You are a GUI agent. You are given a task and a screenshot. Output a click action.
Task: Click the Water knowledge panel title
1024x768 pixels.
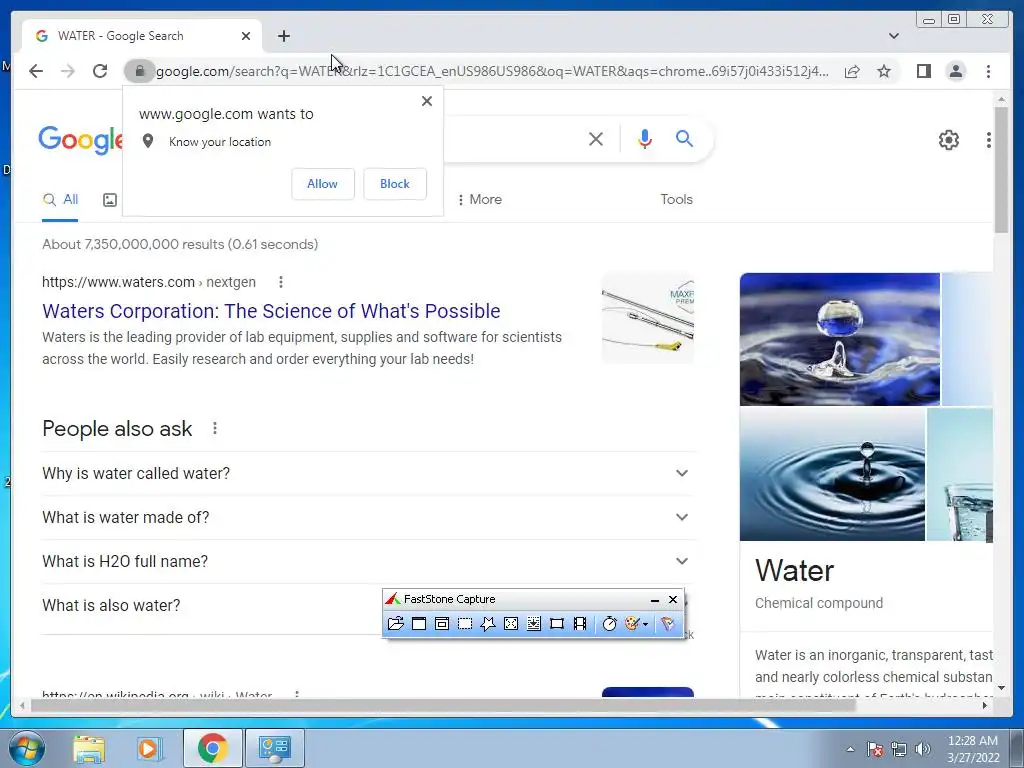coord(794,571)
